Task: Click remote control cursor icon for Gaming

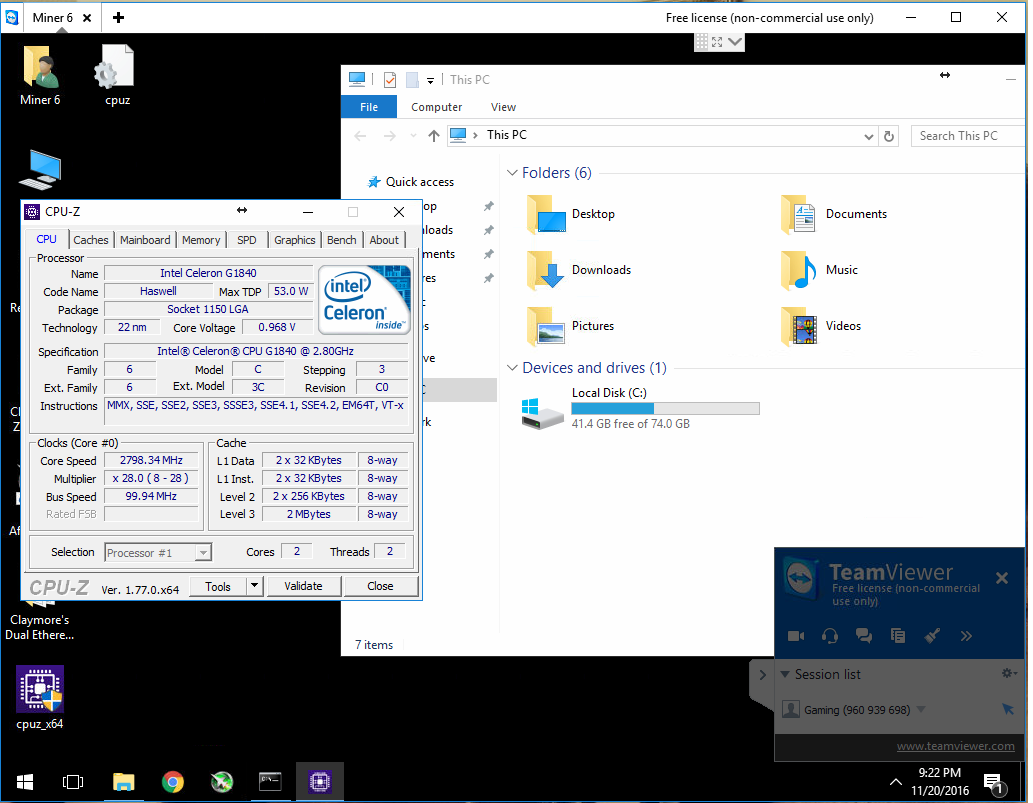Action: click(1008, 709)
